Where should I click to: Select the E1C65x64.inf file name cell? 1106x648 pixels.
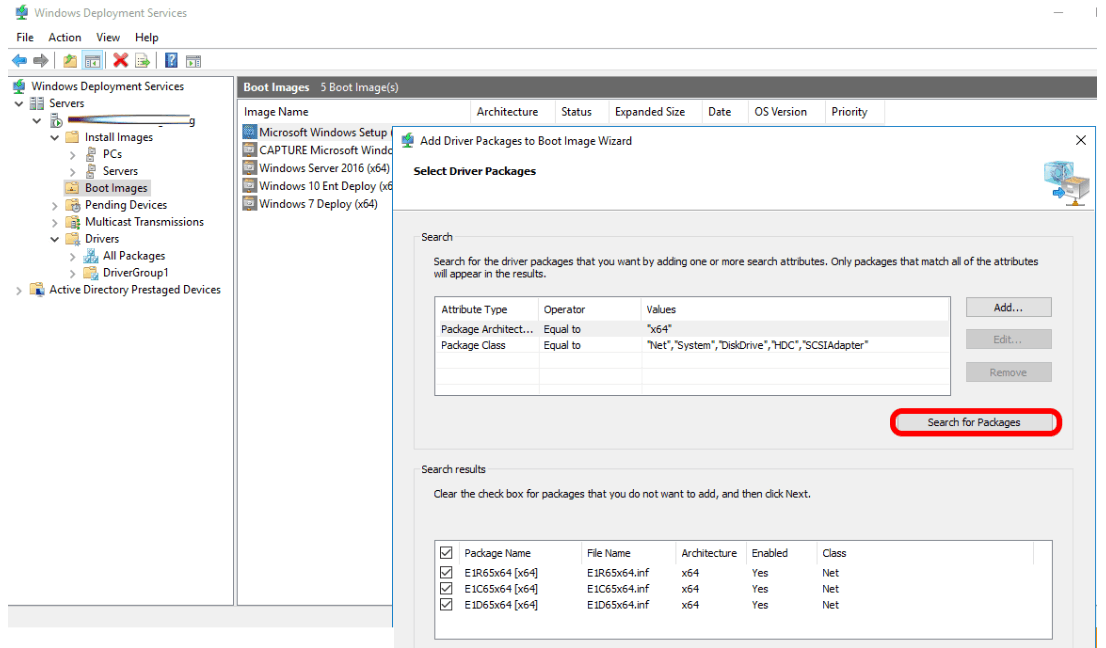click(618, 588)
